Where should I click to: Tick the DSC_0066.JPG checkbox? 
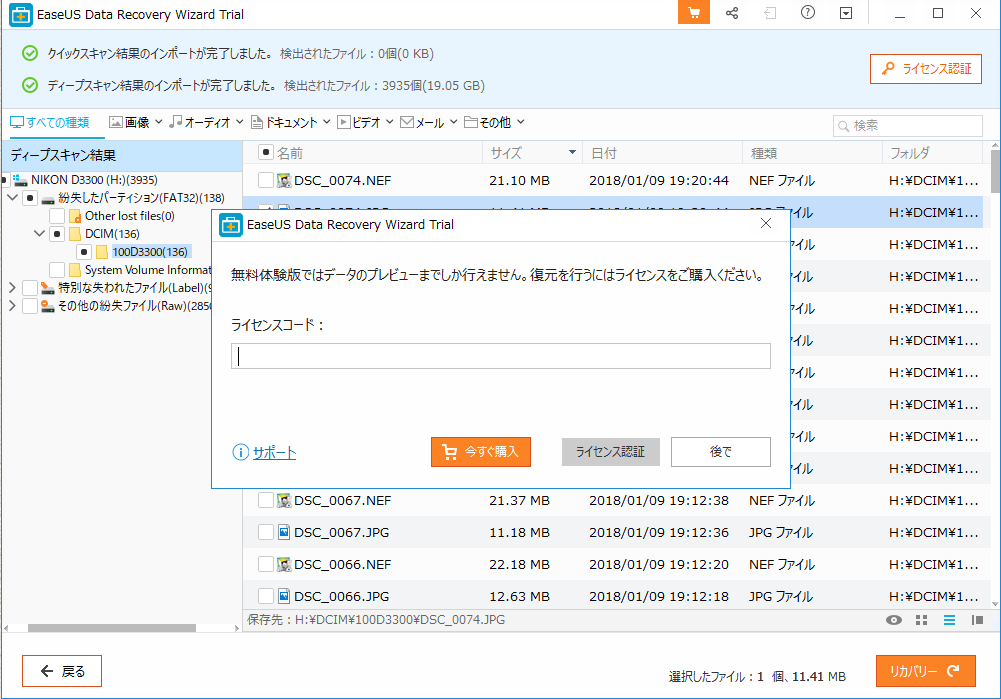coord(266,596)
